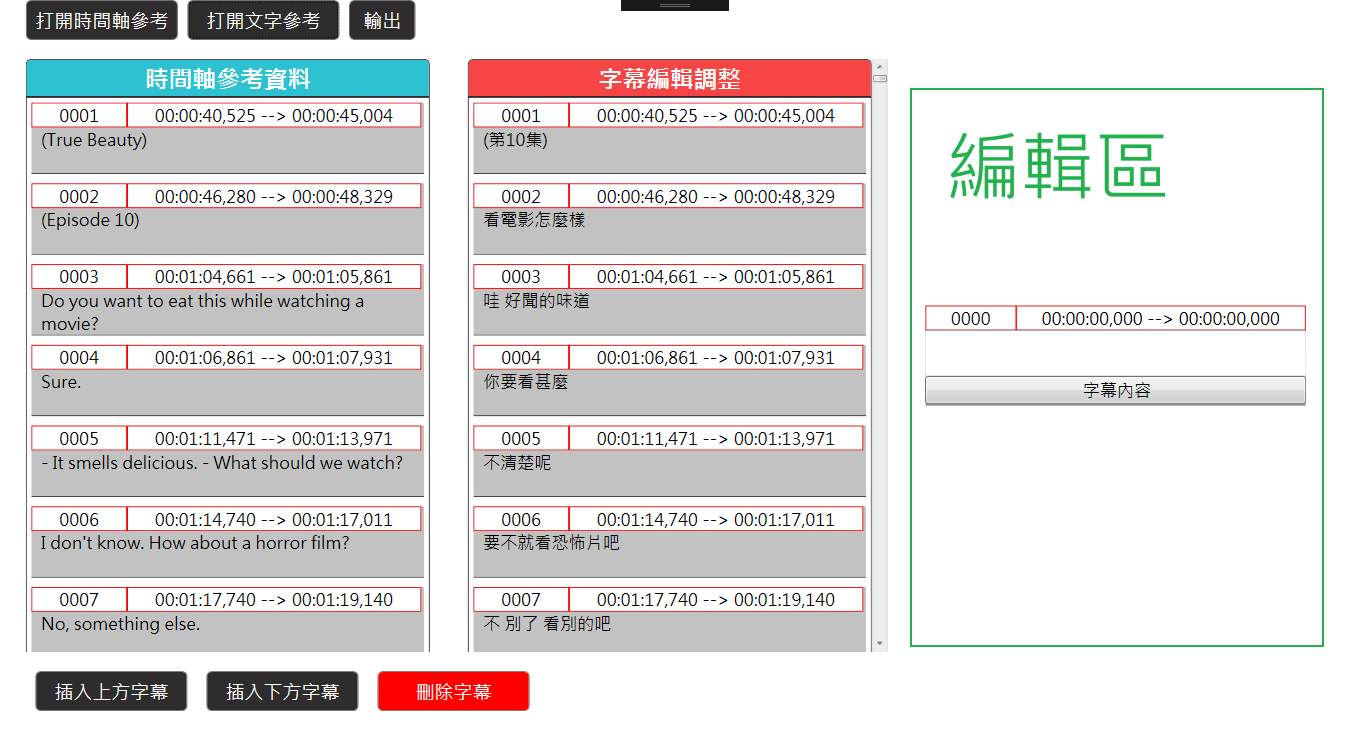Screen dimensions: 1350x730
Task: Click the 字幕內容 button in edit area
Action: pyautogui.click(x=1115, y=391)
